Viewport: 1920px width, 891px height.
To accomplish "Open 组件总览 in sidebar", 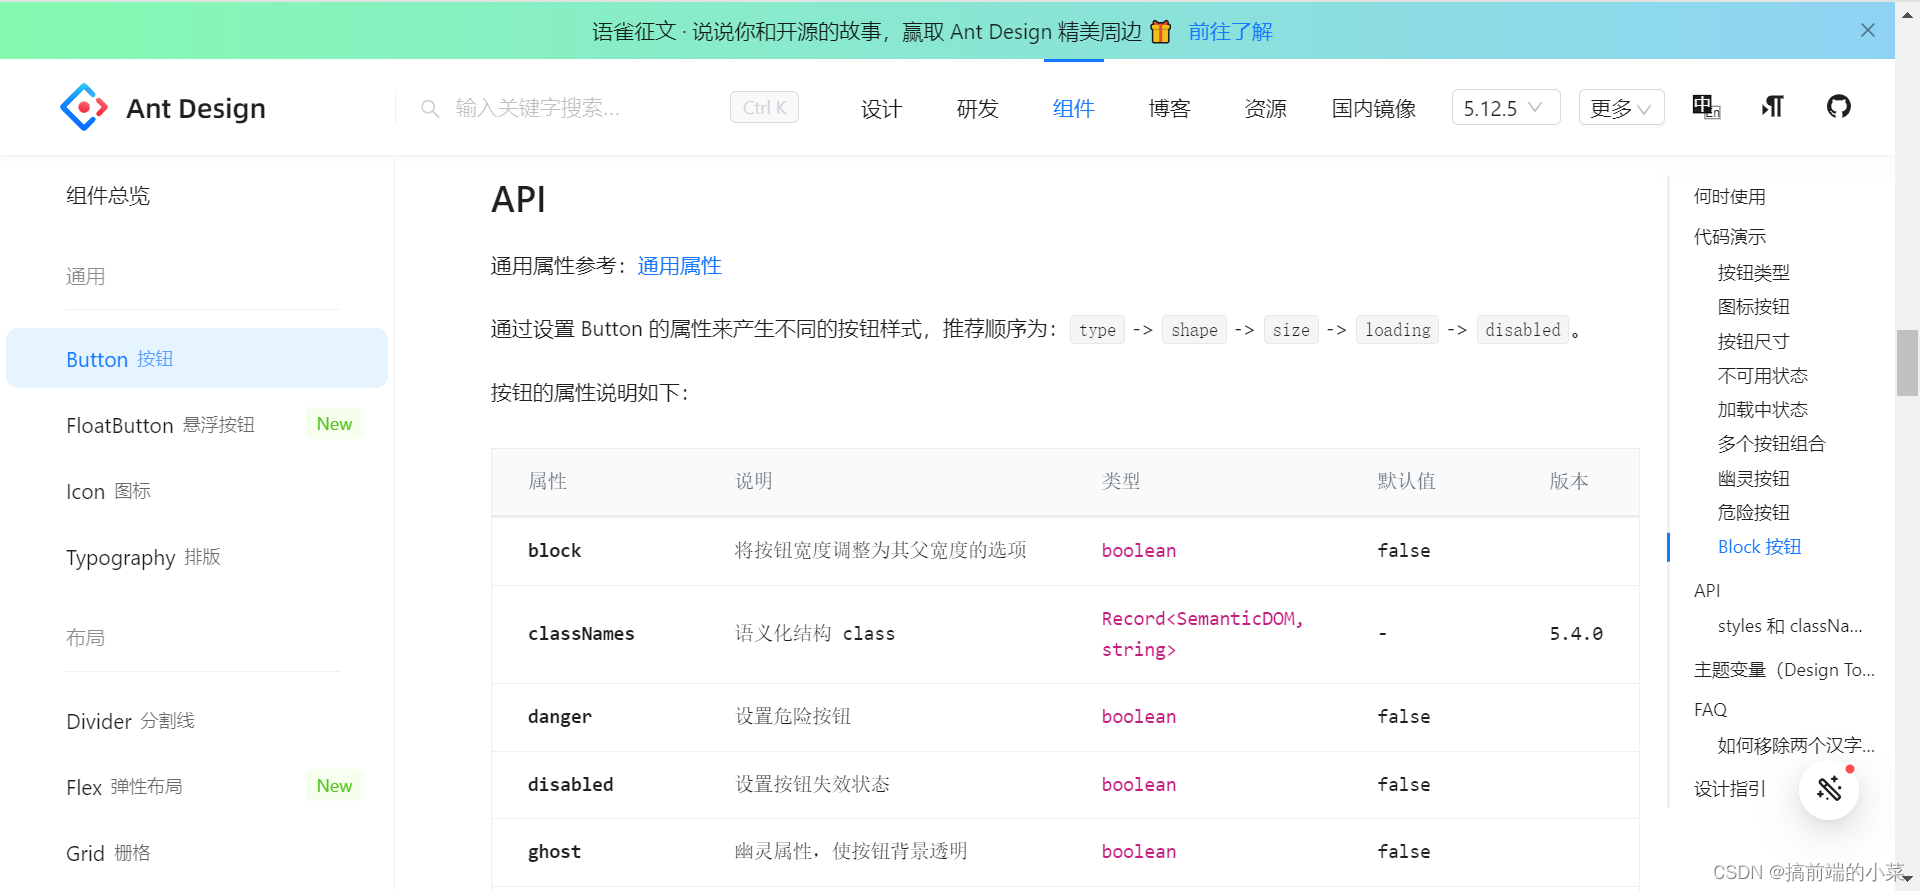I will tap(108, 195).
